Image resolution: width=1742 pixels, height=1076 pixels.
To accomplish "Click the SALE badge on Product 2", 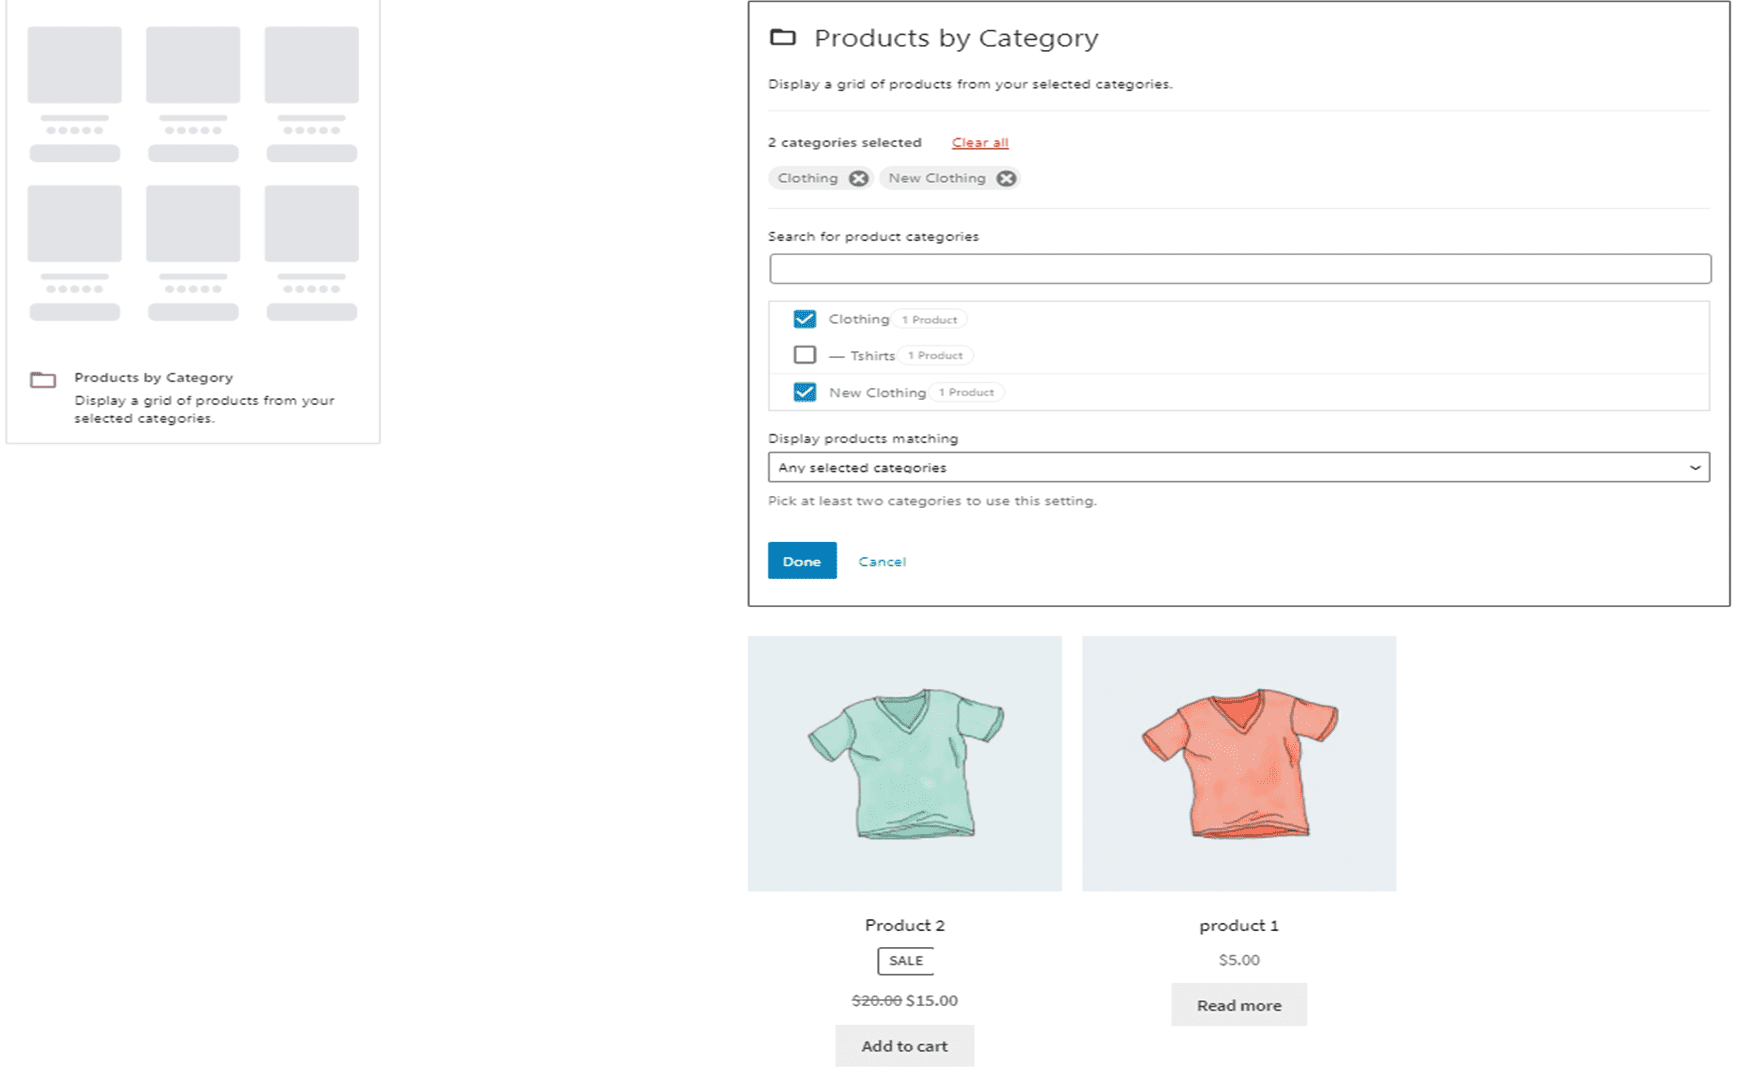I will 905,961.
